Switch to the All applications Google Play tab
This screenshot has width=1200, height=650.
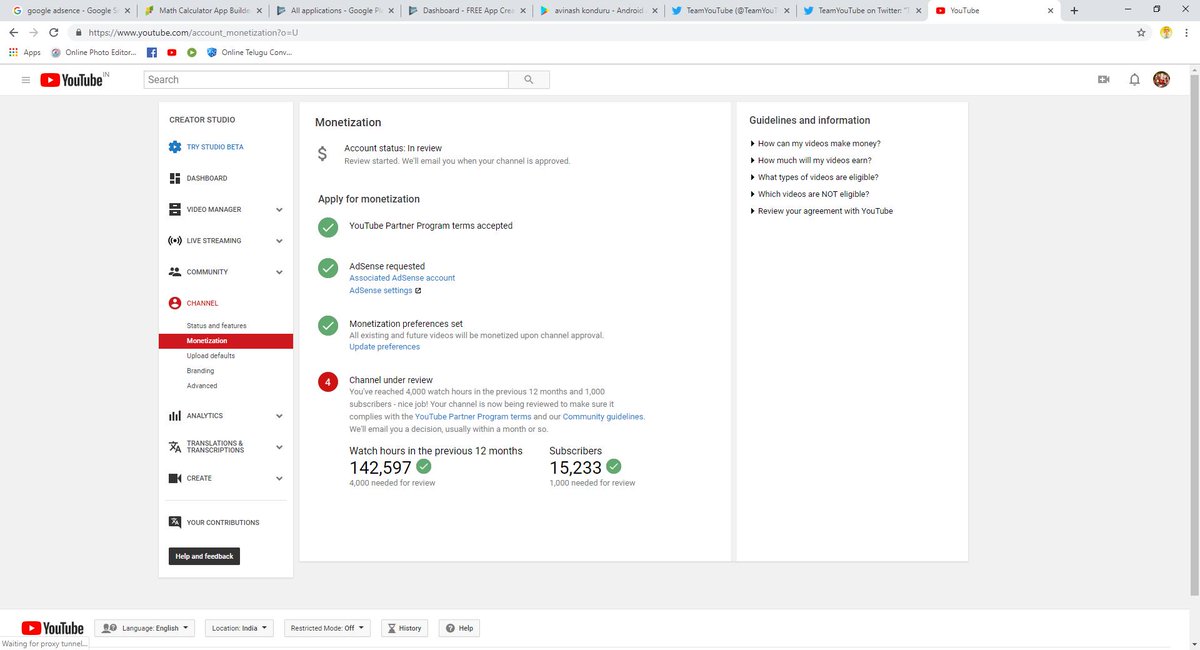[333, 10]
